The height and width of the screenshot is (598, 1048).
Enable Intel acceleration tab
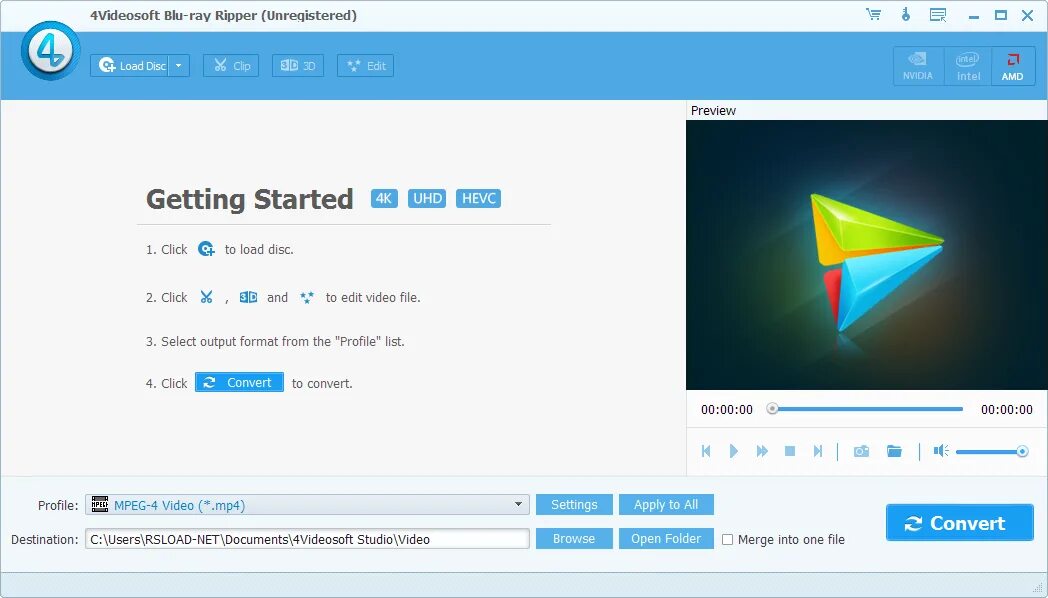[966, 66]
